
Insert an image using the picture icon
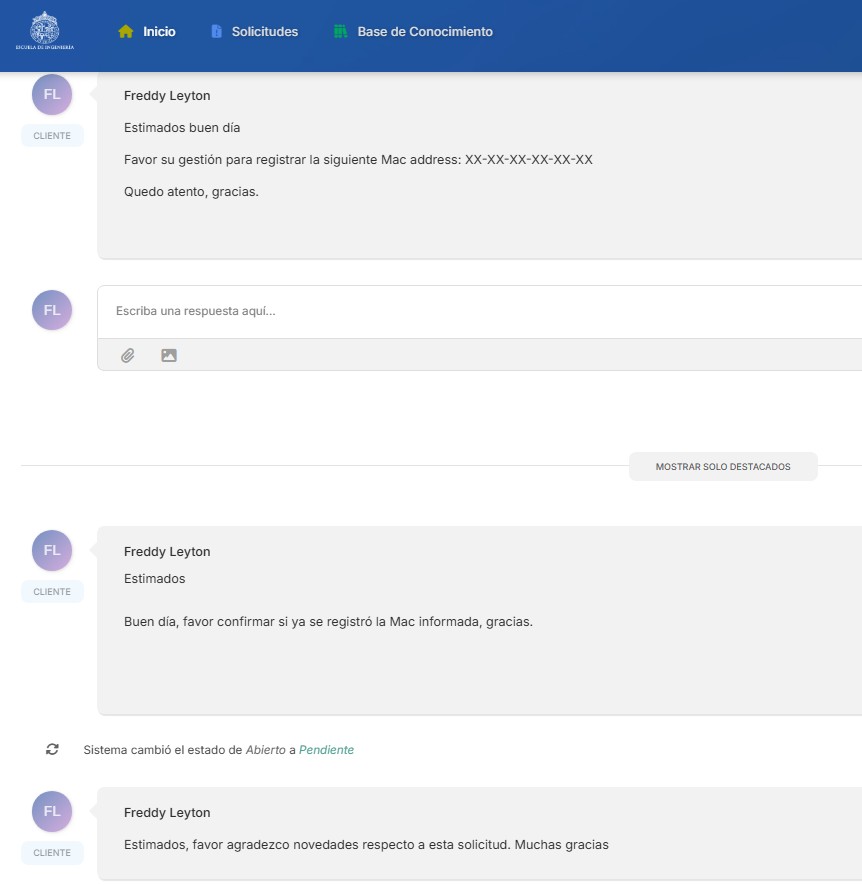(x=169, y=355)
